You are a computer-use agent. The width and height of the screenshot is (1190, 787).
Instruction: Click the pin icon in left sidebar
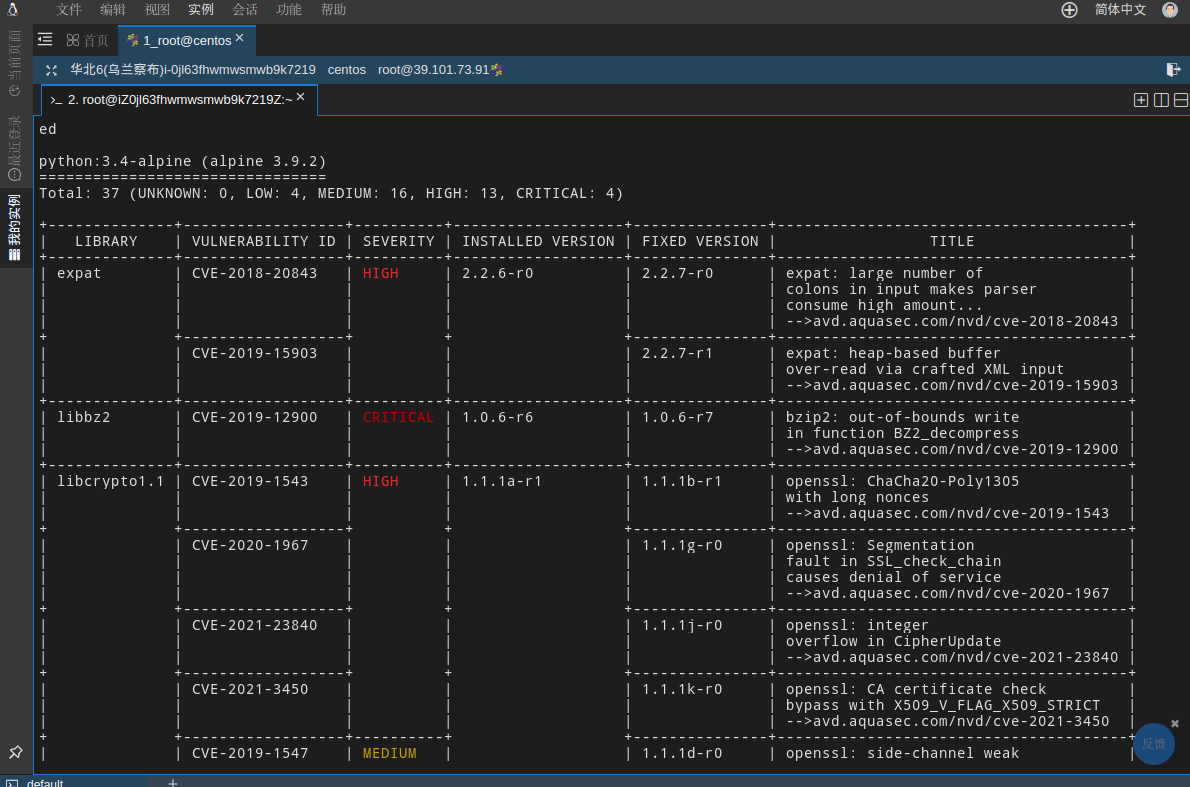click(x=15, y=751)
